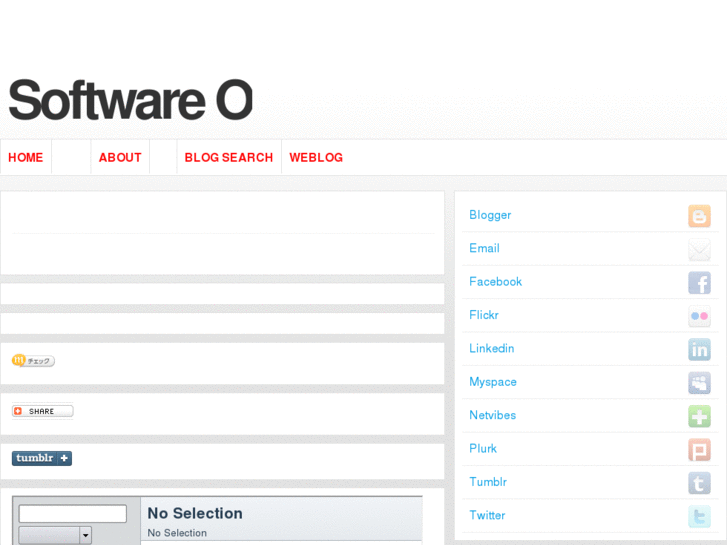Open the dropdown below the text field
This screenshot has height=545, width=727.
56,535
